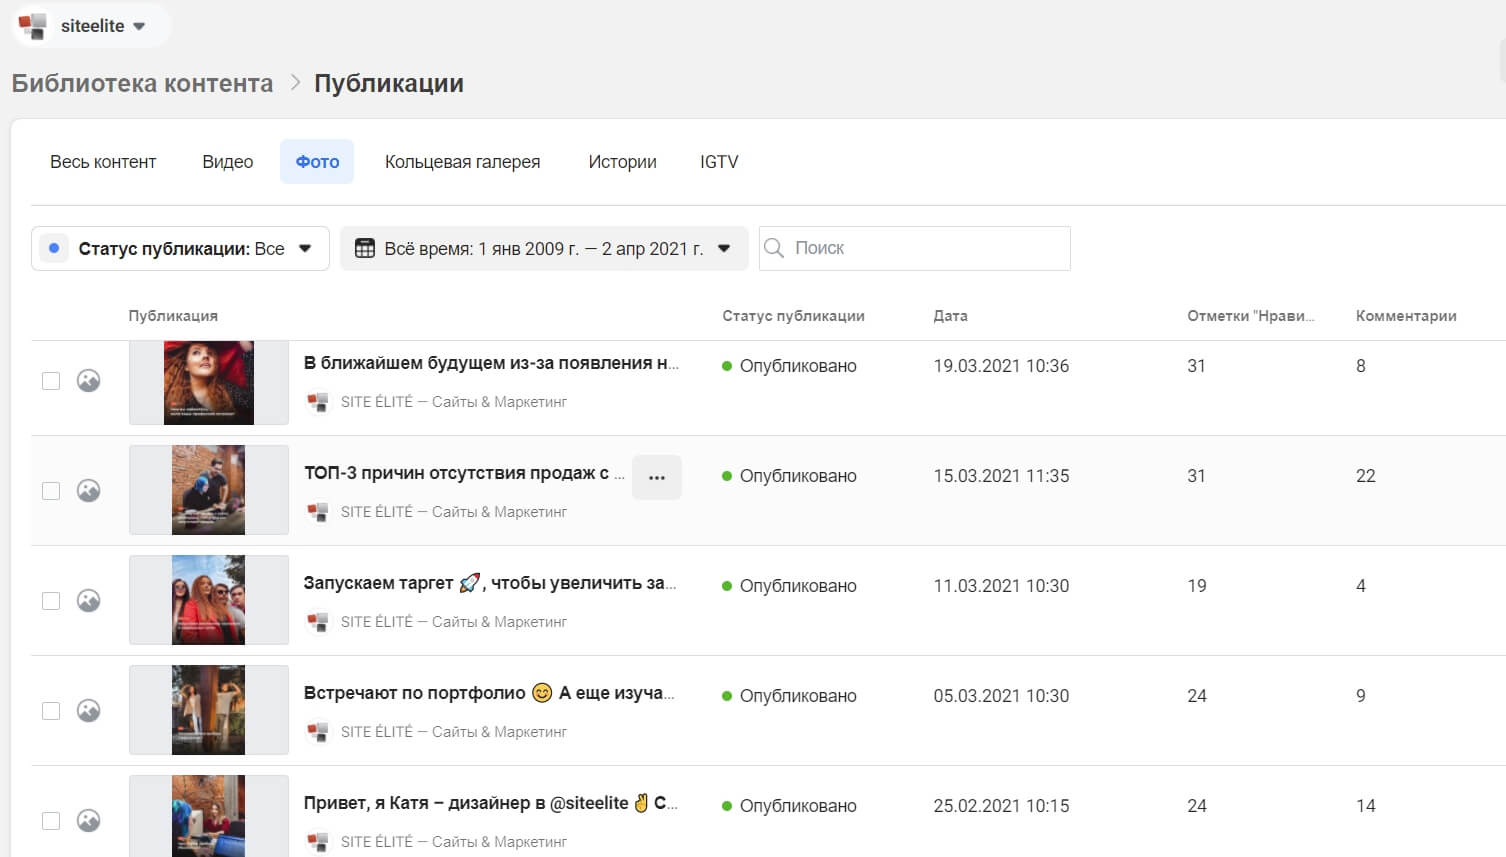The height and width of the screenshot is (857, 1506).
Task: Click photo type icon of Запускаем таргет post
Action: (89, 600)
